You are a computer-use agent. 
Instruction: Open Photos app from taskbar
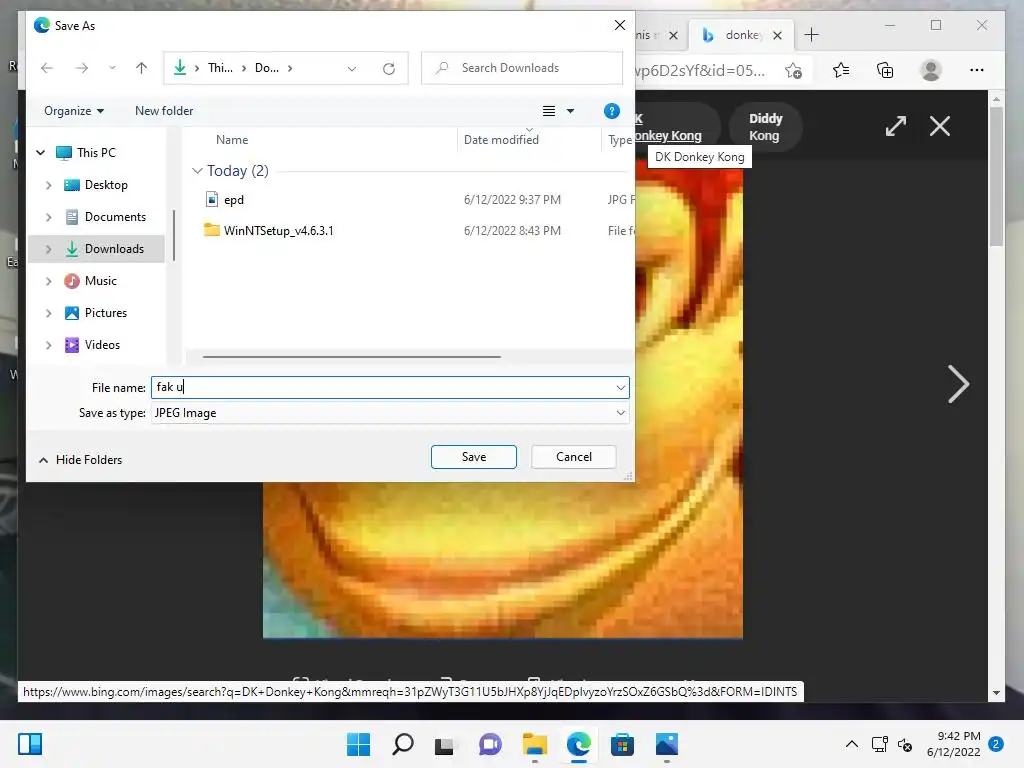click(667, 744)
